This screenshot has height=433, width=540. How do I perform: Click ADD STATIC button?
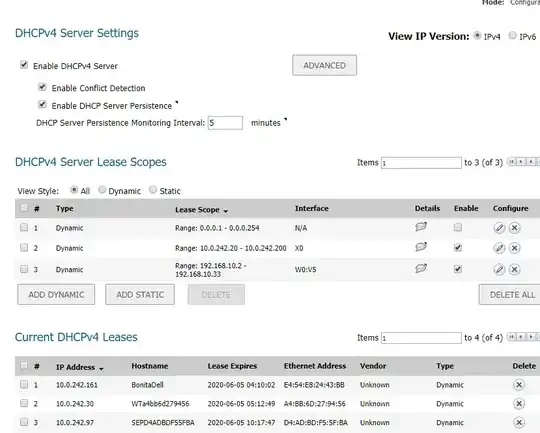pos(140,295)
